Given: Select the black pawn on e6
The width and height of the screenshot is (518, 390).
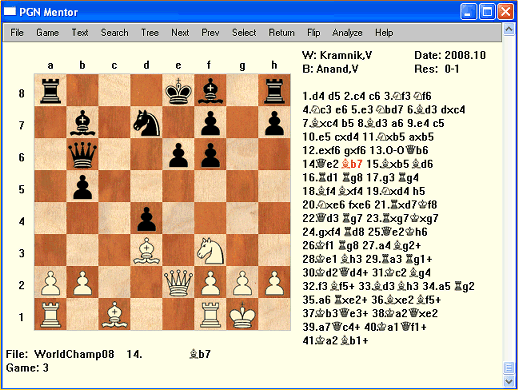Looking at the screenshot, I should coord(178,154).
